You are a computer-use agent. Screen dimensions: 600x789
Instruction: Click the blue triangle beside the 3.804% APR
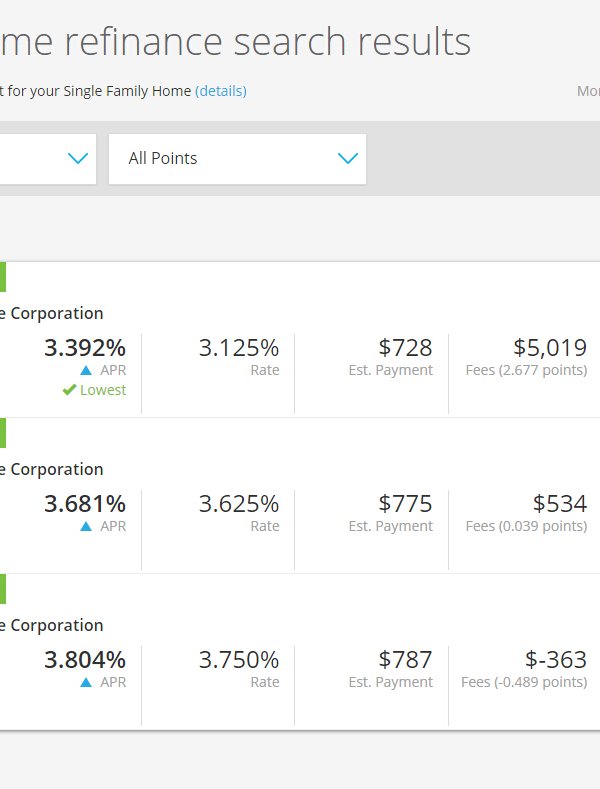point(86,682)
